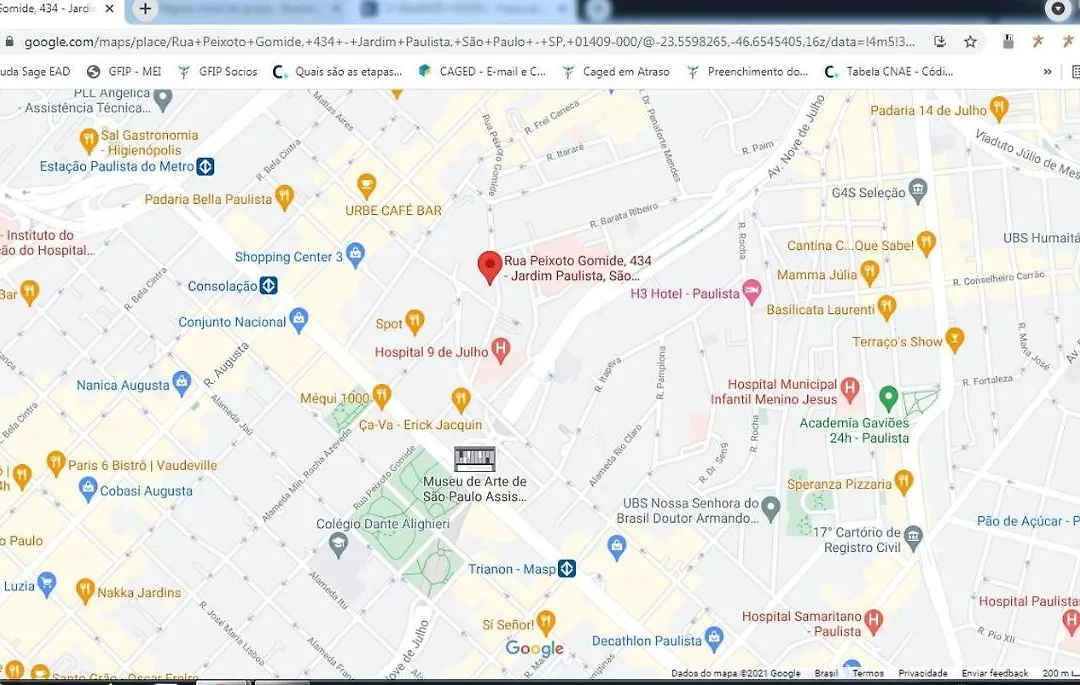Select the G4S Seleção building pin

point(917,191)
